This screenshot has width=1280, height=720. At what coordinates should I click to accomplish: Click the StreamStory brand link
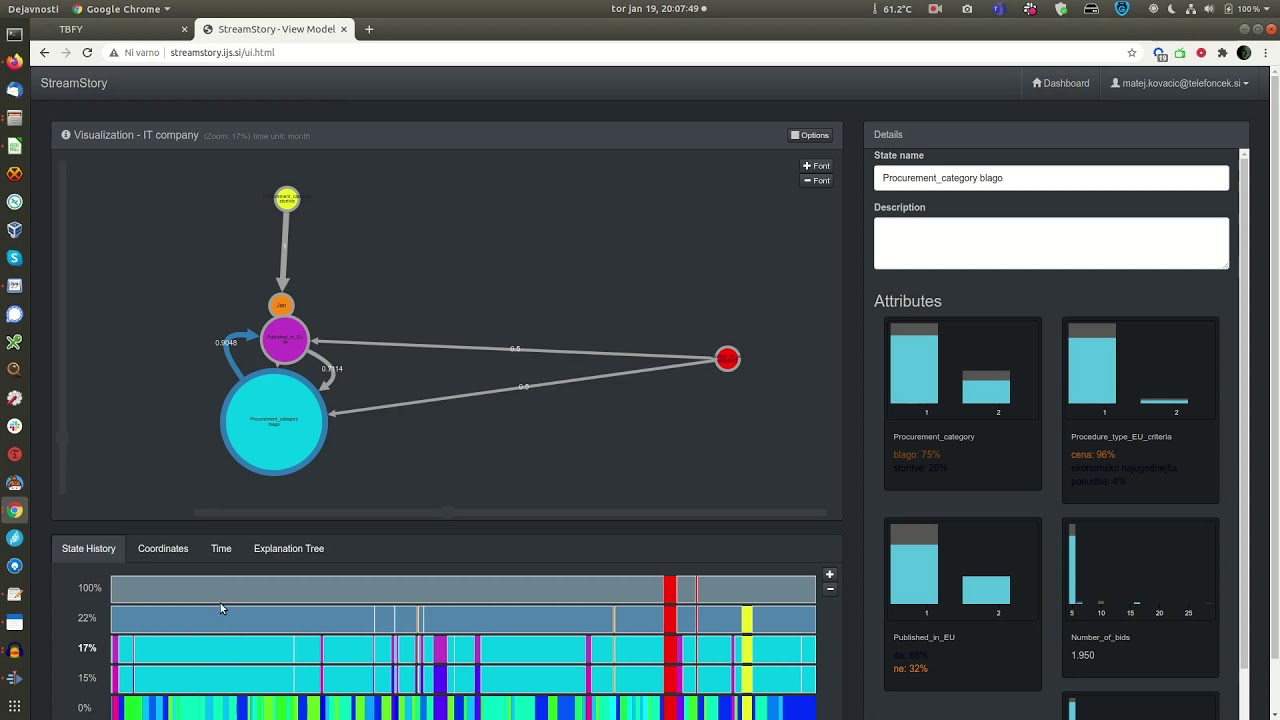point(74,83)
